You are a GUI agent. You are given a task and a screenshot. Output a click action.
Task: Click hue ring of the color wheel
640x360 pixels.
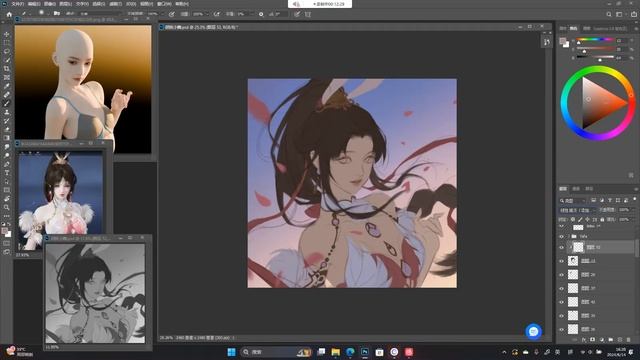[599, 70]
